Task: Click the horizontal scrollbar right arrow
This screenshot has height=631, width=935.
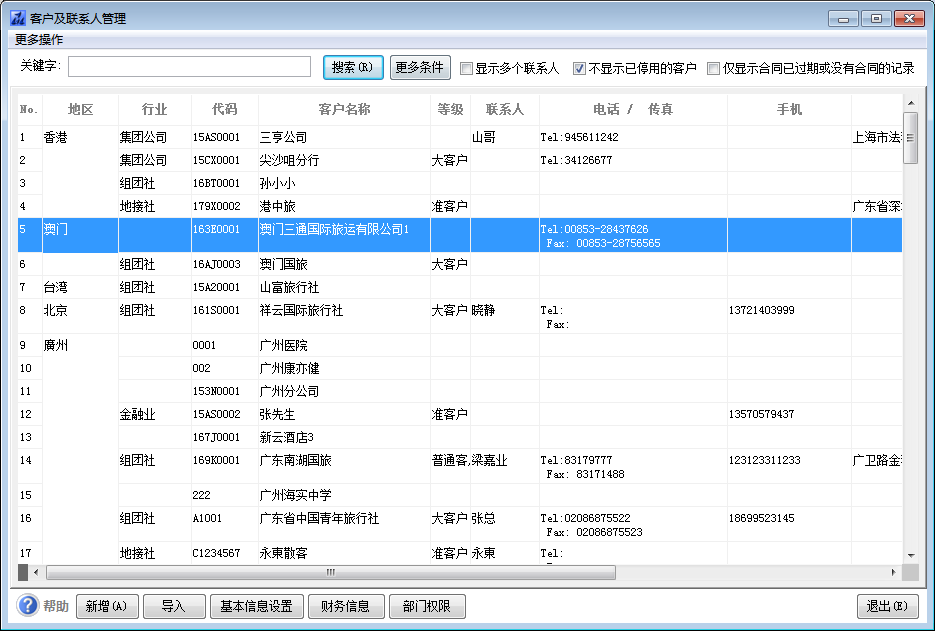Action: point(894,572)
